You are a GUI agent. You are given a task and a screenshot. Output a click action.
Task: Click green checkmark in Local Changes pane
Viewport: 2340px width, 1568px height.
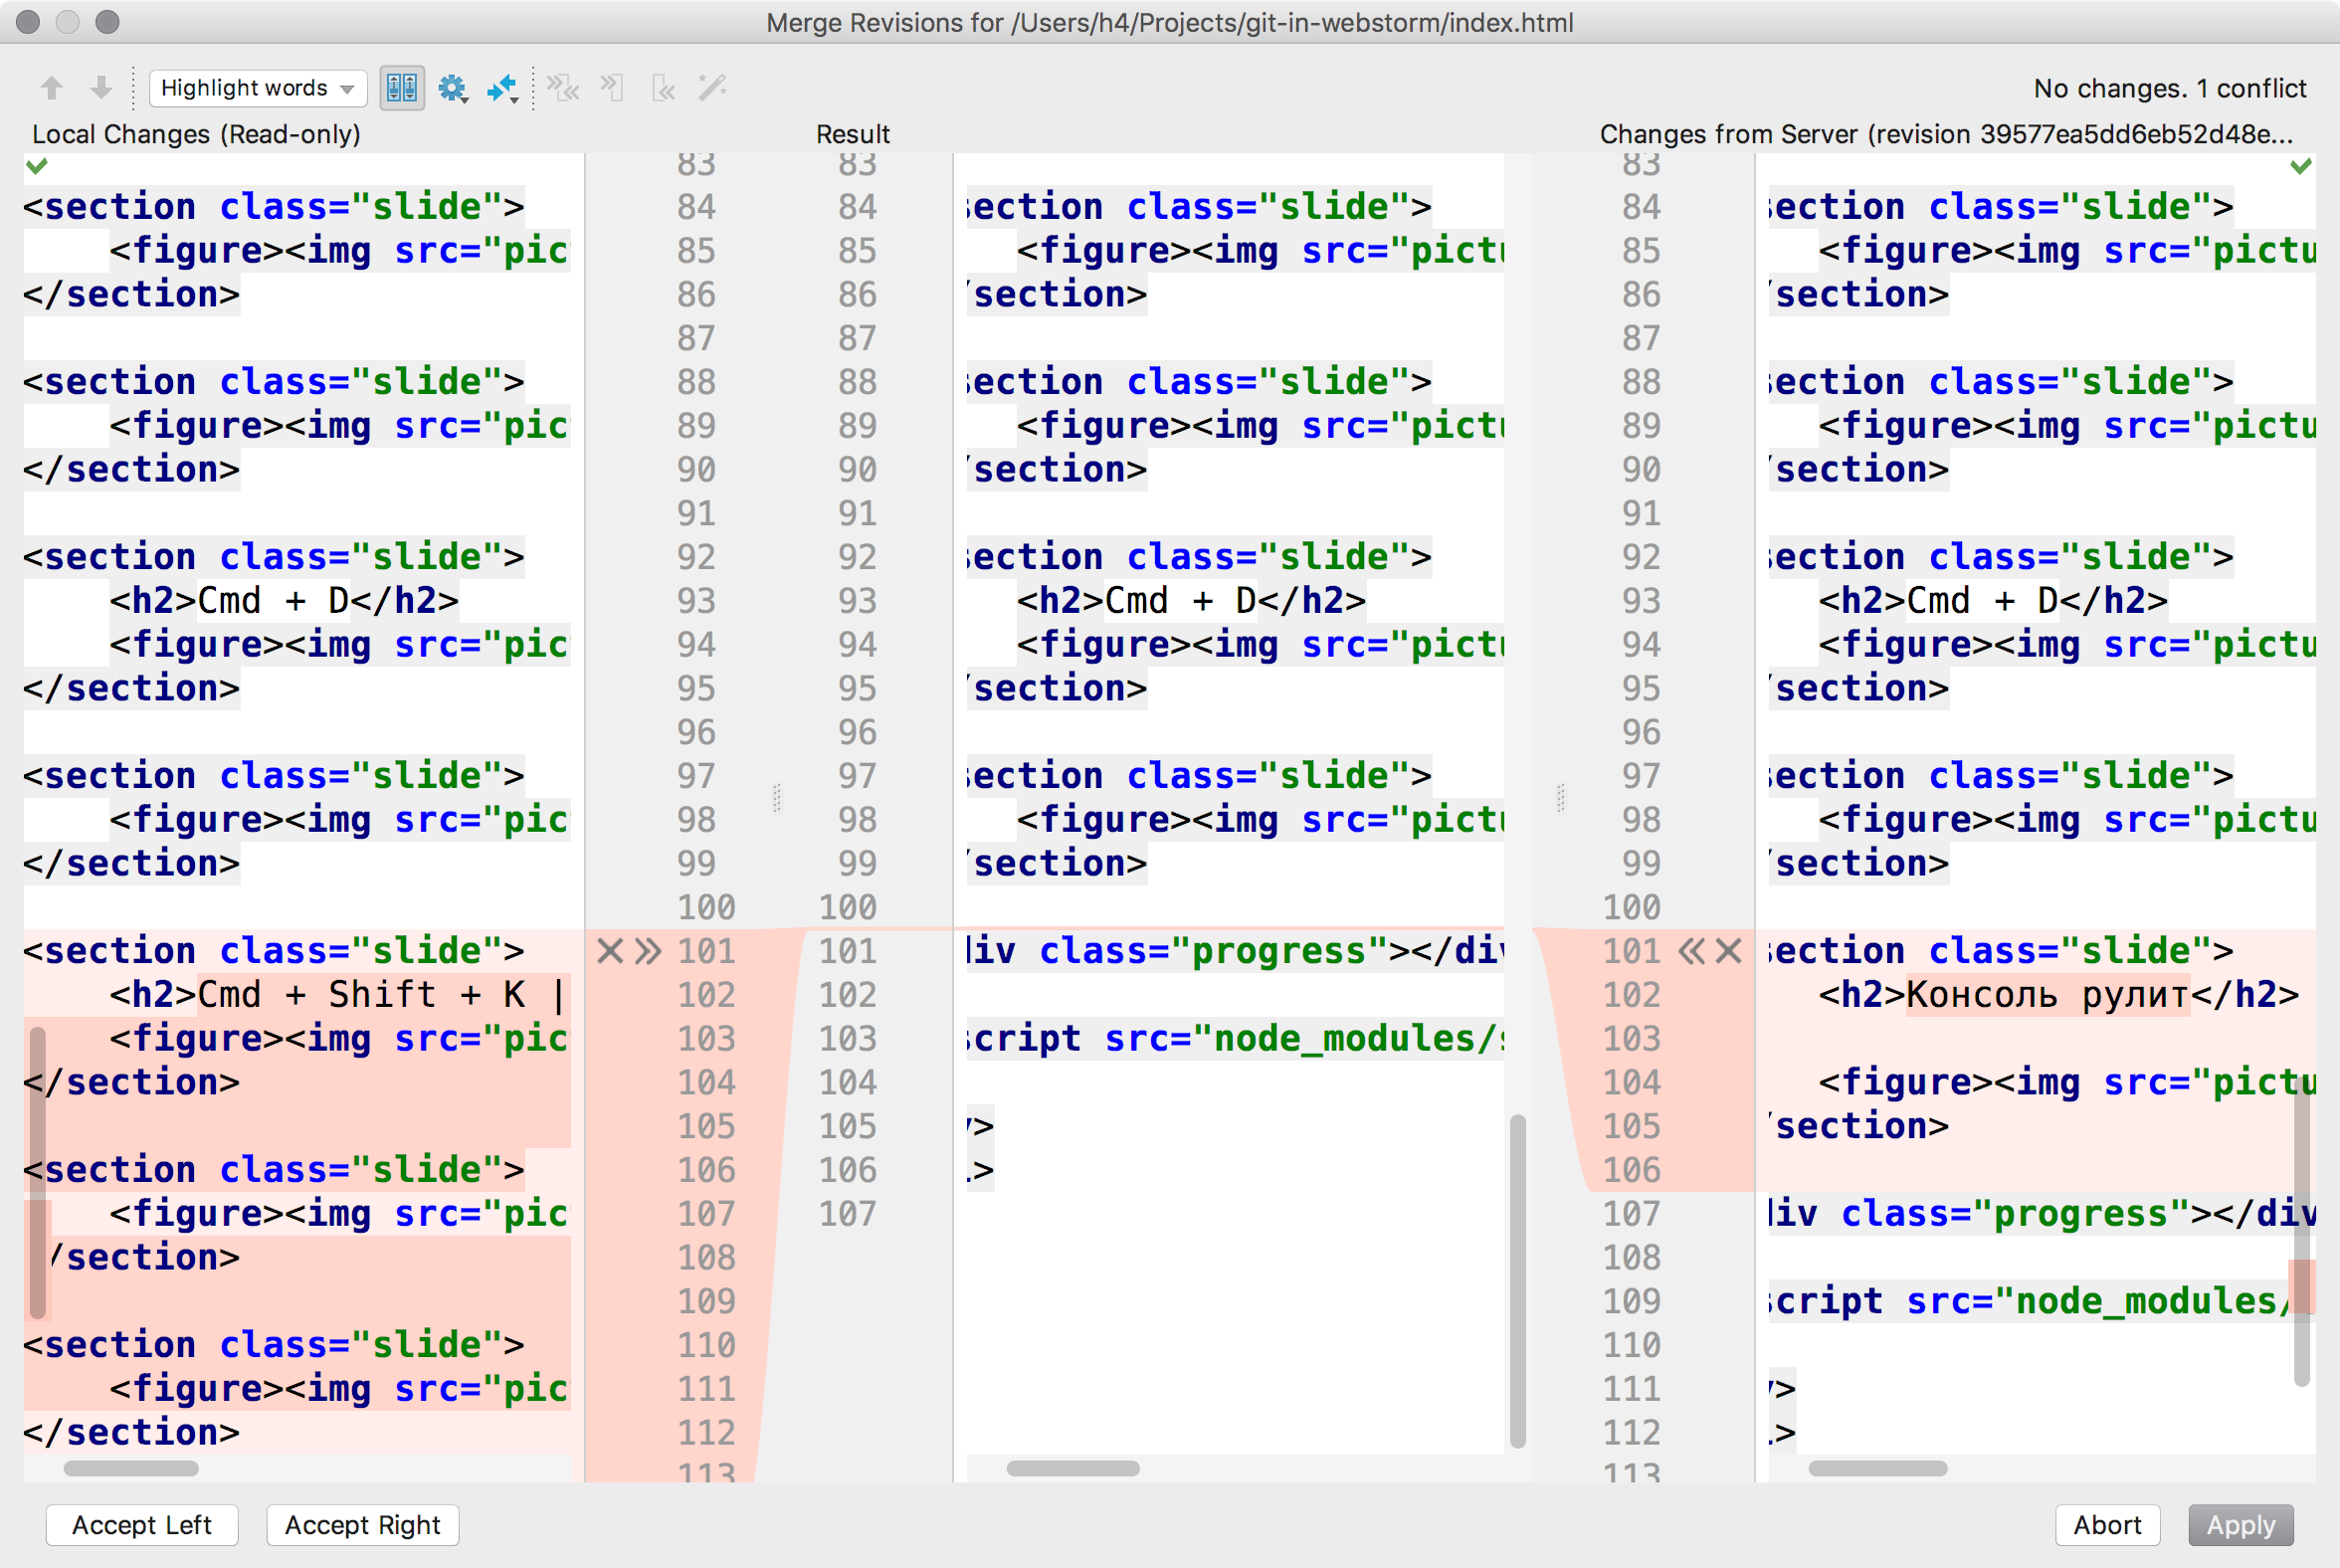click(x=37, y=165)
